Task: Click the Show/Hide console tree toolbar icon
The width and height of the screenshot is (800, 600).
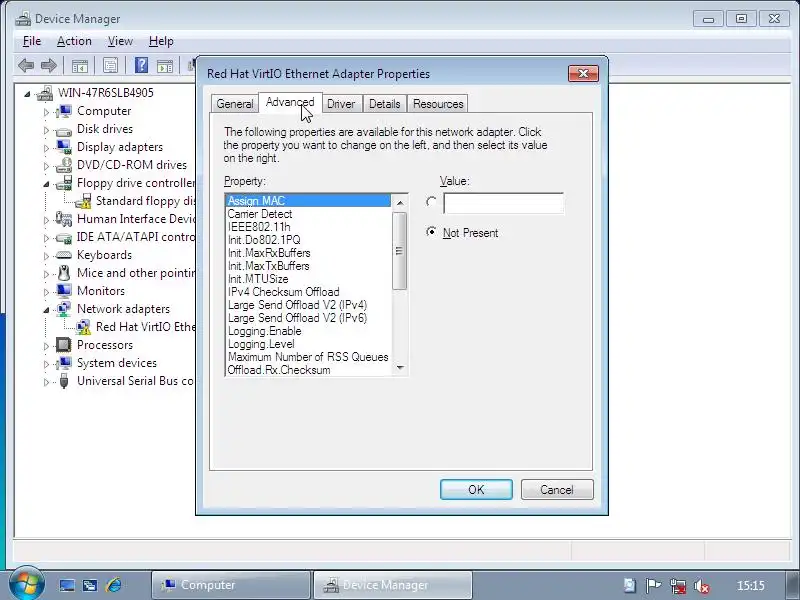Action: pos(80,65)
